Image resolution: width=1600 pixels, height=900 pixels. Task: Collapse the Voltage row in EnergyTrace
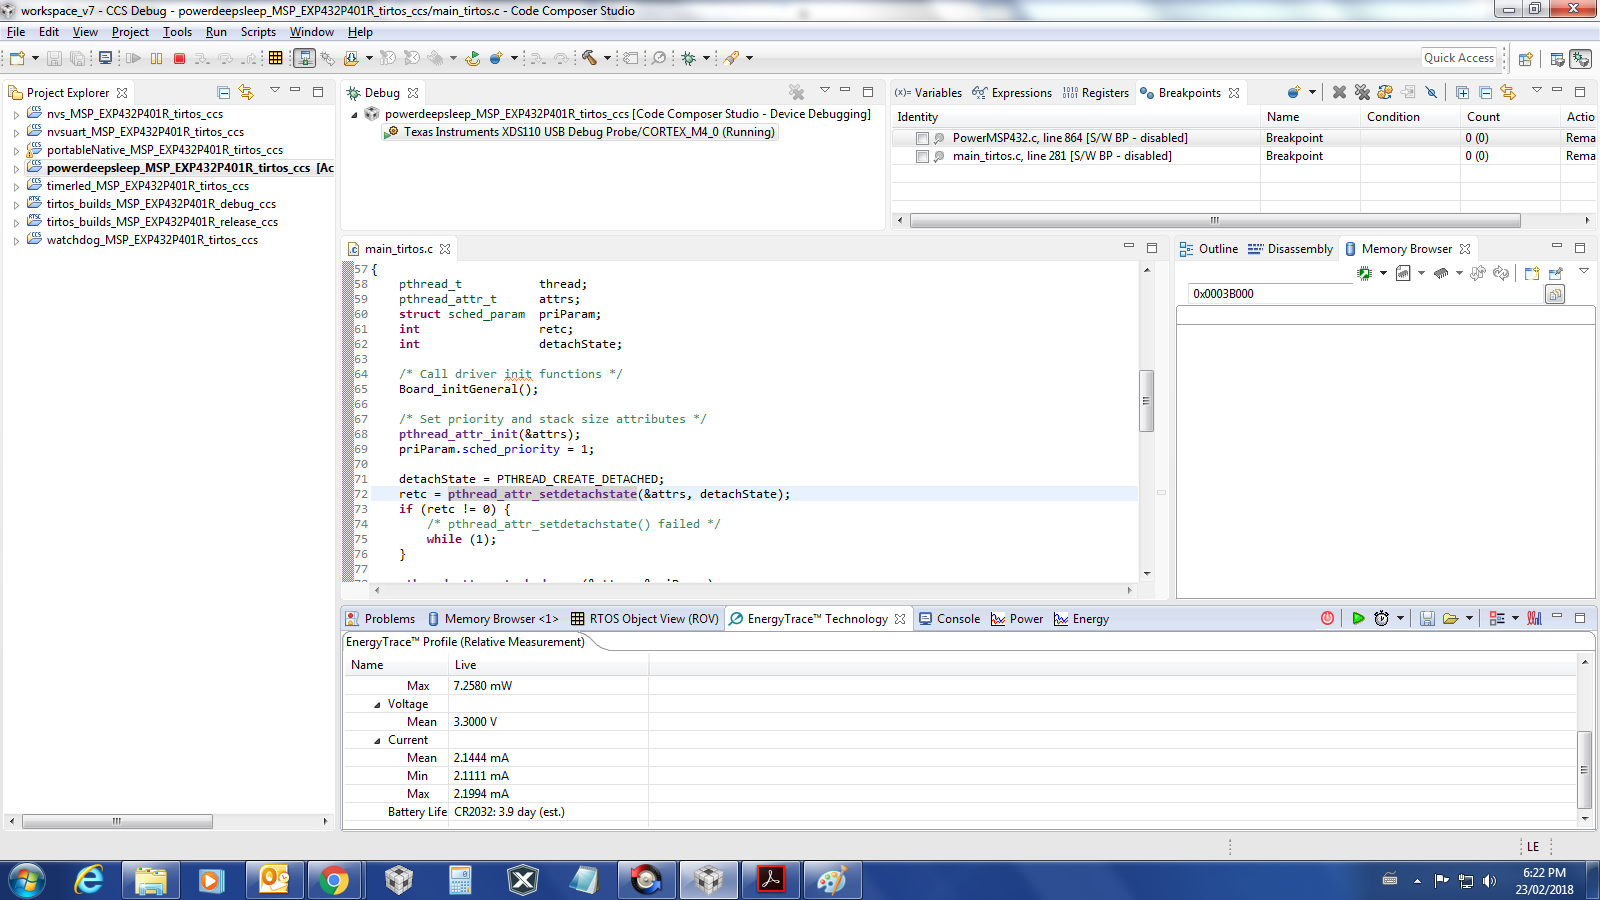pos(377,704)
